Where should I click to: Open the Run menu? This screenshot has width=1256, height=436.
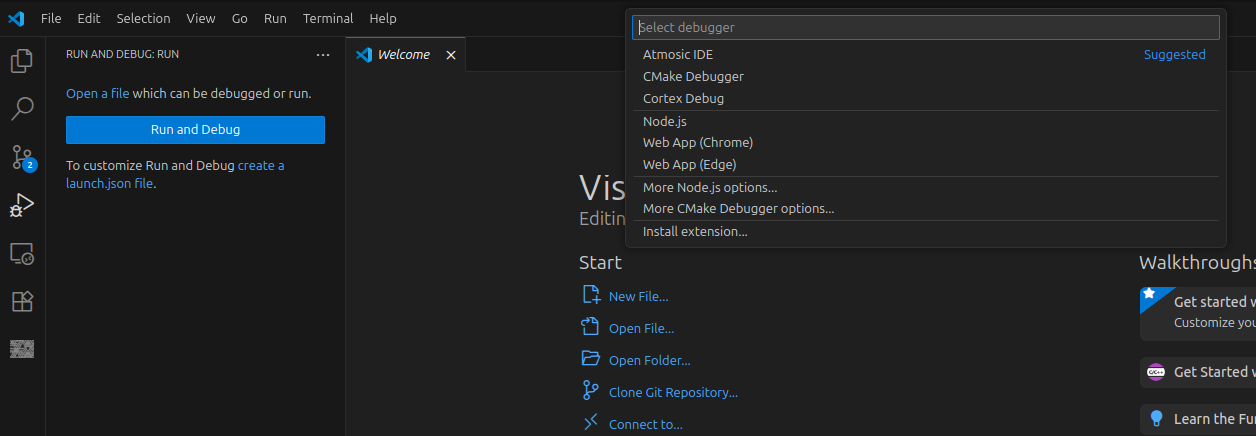[x=275, y=18]
